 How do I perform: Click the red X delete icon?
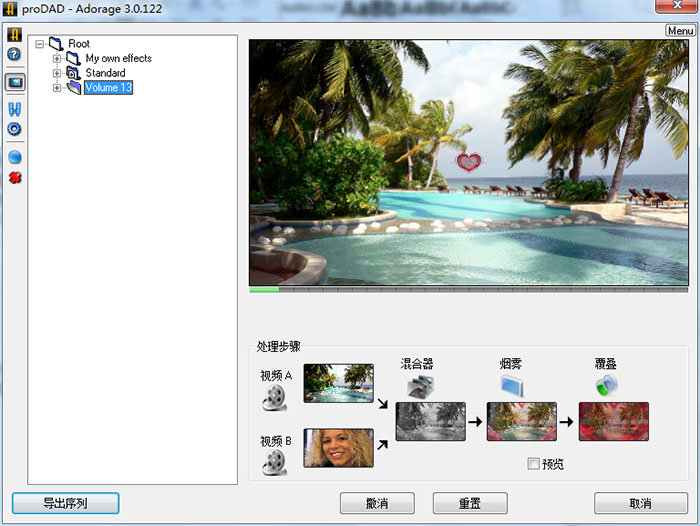coord(15,178)
